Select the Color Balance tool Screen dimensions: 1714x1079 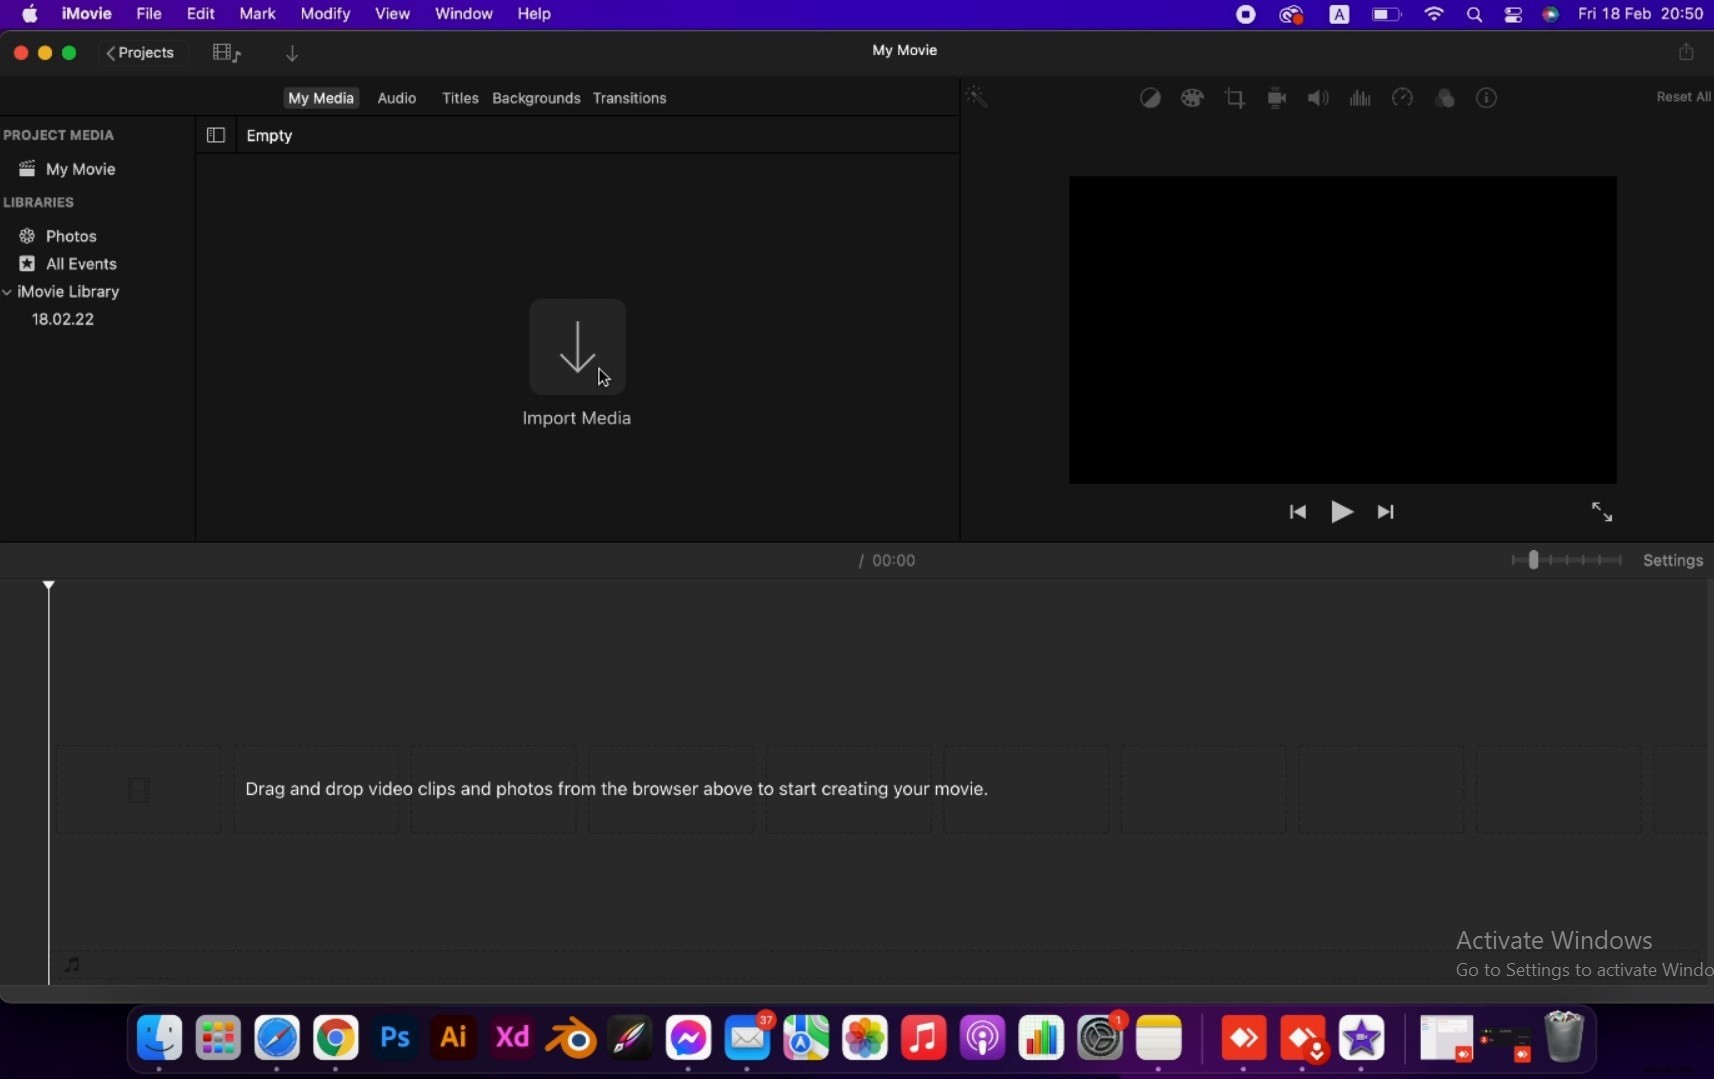[1150, 98]
